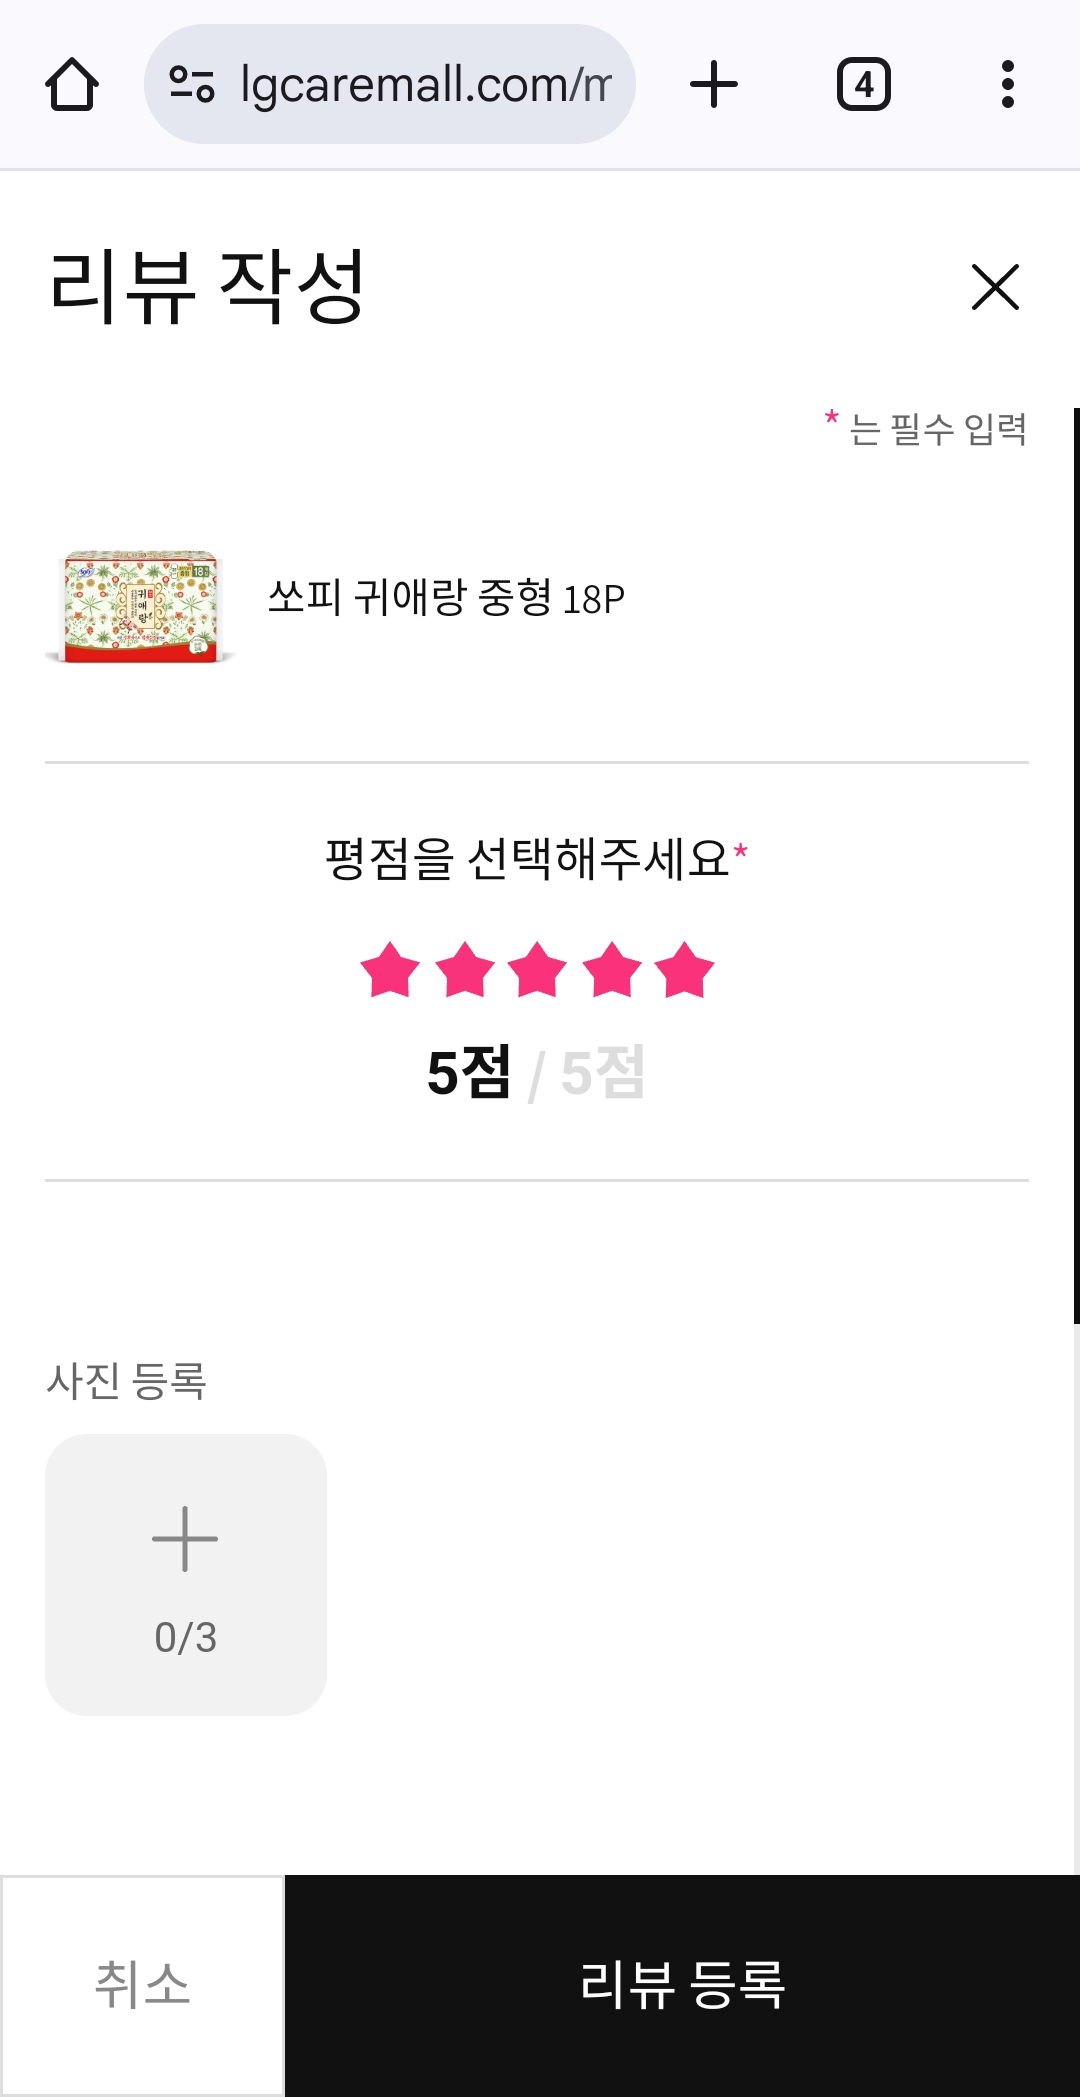
Task: Tap the browser home icon
Action: (72, 85)
